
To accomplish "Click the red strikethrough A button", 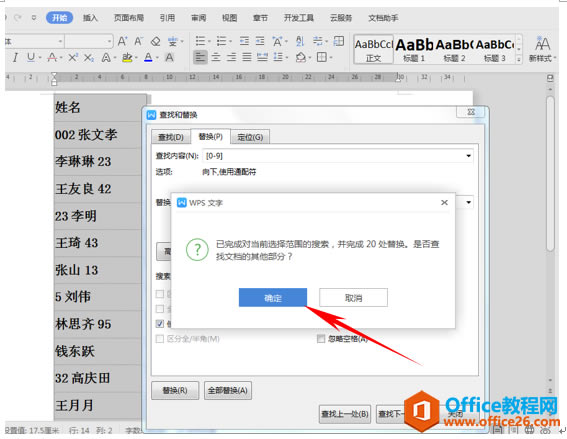I will (52, 57).
